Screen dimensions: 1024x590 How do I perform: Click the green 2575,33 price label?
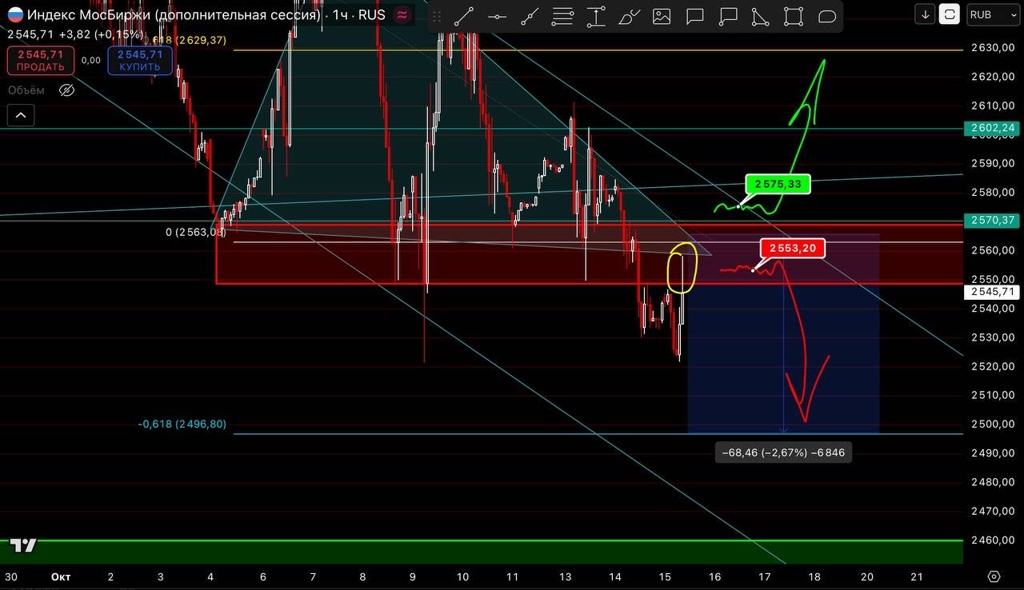(778, 185)
